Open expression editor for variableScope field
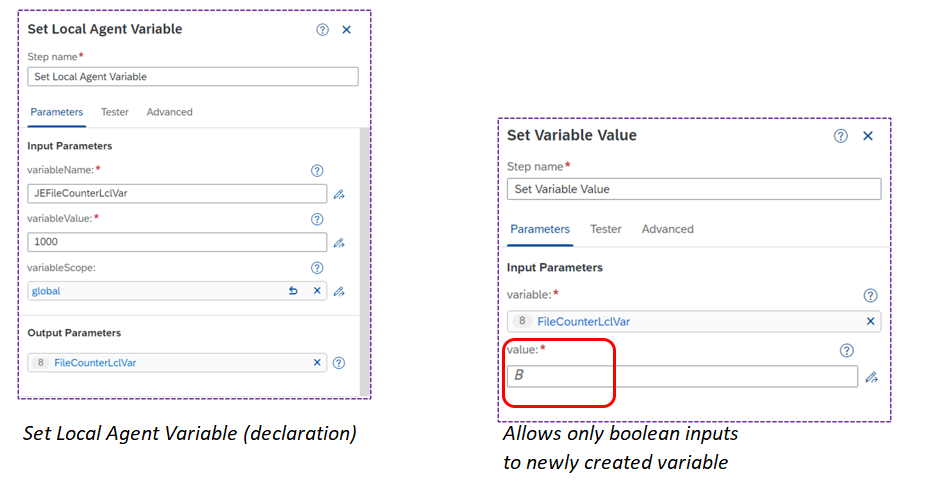Viewport: 929px width, 498px height. coord(339,291)
